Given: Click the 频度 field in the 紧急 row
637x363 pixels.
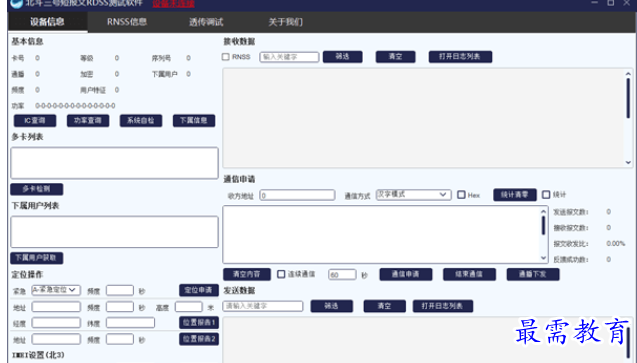Looking at the screenshot, I should (120, 290).
